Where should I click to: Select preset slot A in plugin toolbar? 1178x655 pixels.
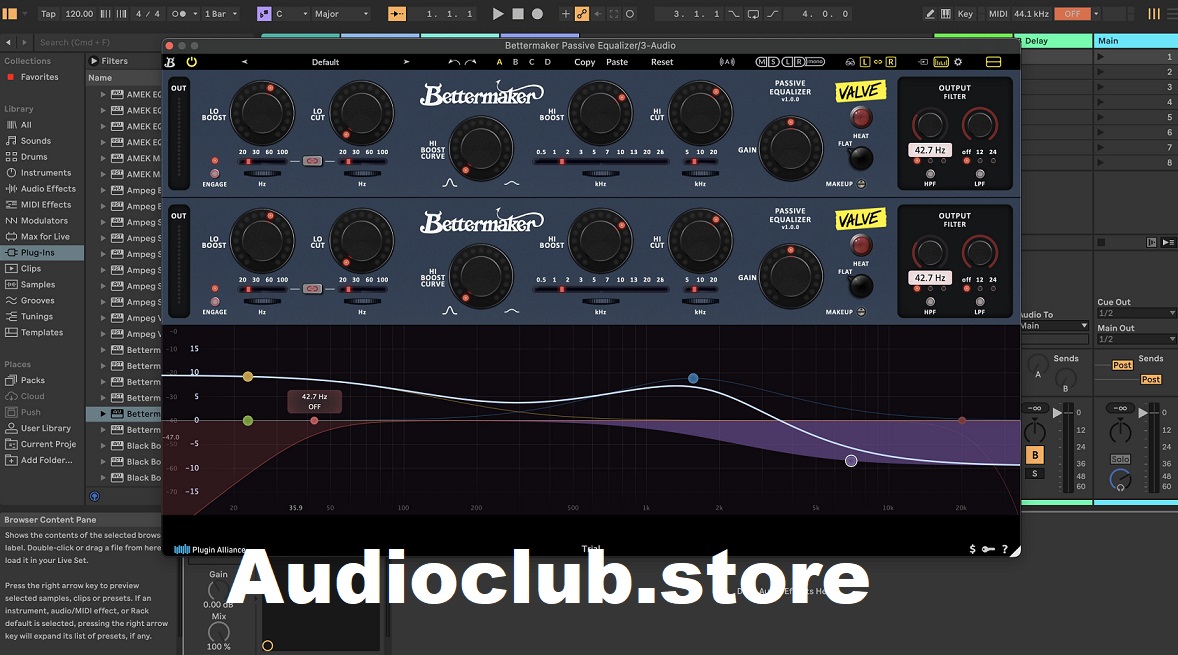point(499,62)
